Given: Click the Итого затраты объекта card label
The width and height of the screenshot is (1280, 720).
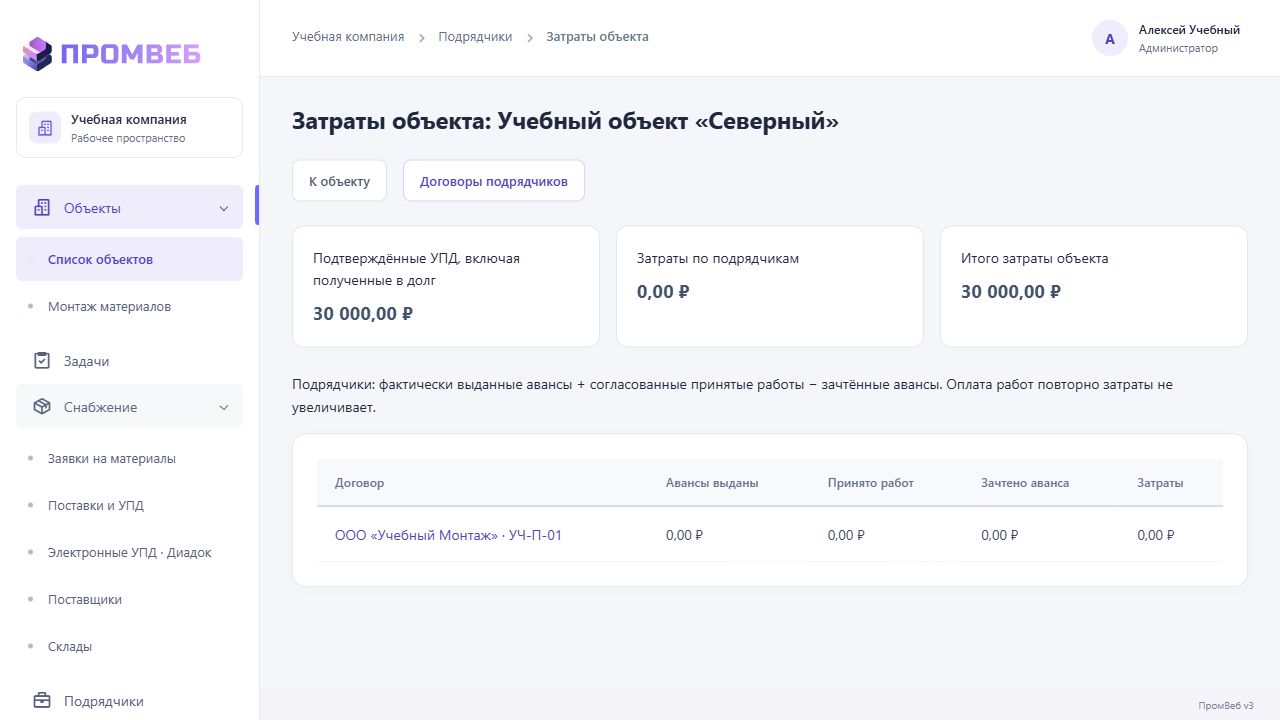Looking at the screenshot, I should click(1035, 258).
